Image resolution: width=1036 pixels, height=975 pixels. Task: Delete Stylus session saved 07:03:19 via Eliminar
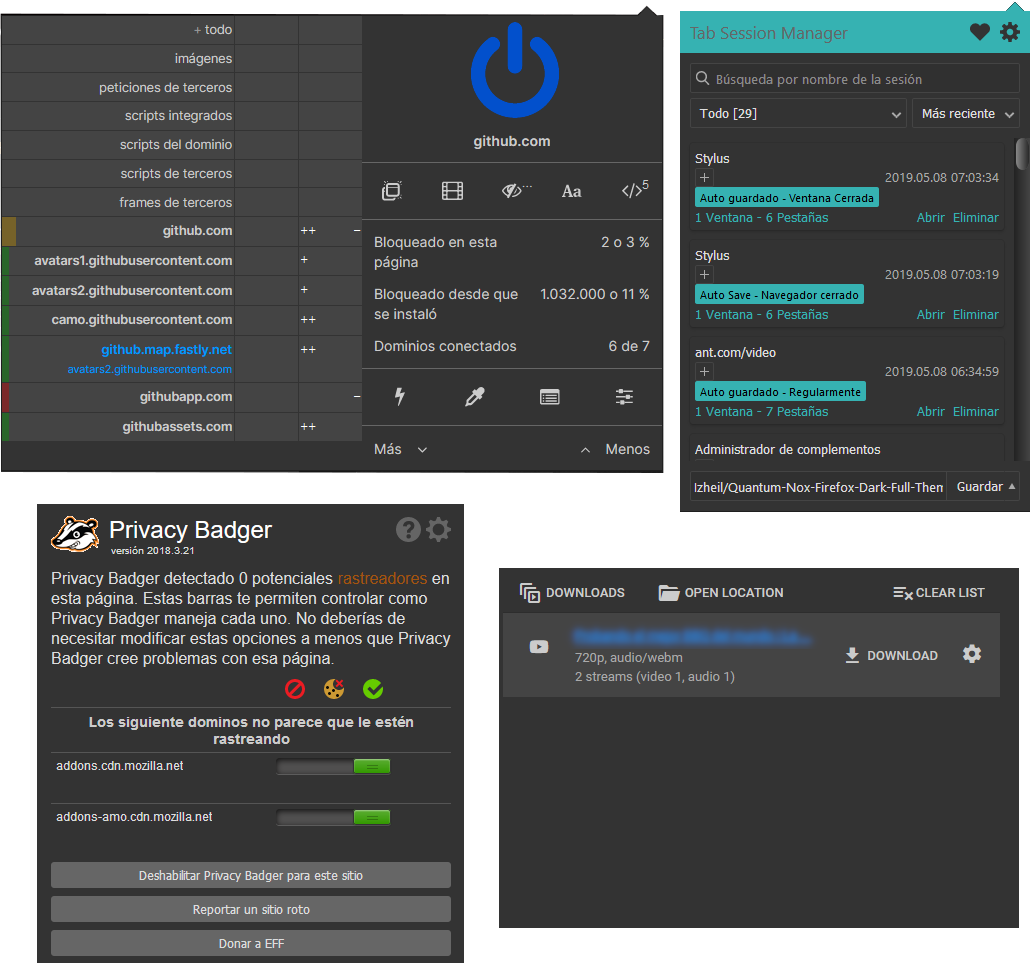[975, 314]
